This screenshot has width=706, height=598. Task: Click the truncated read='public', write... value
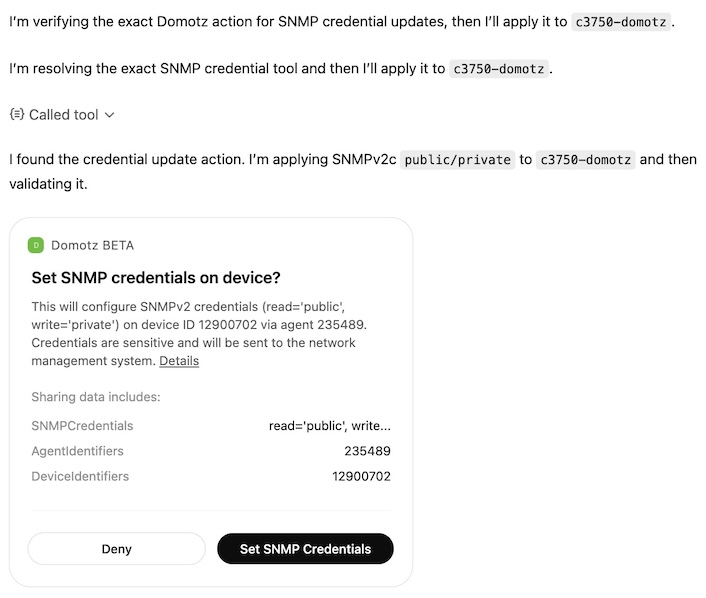[329, 426]
